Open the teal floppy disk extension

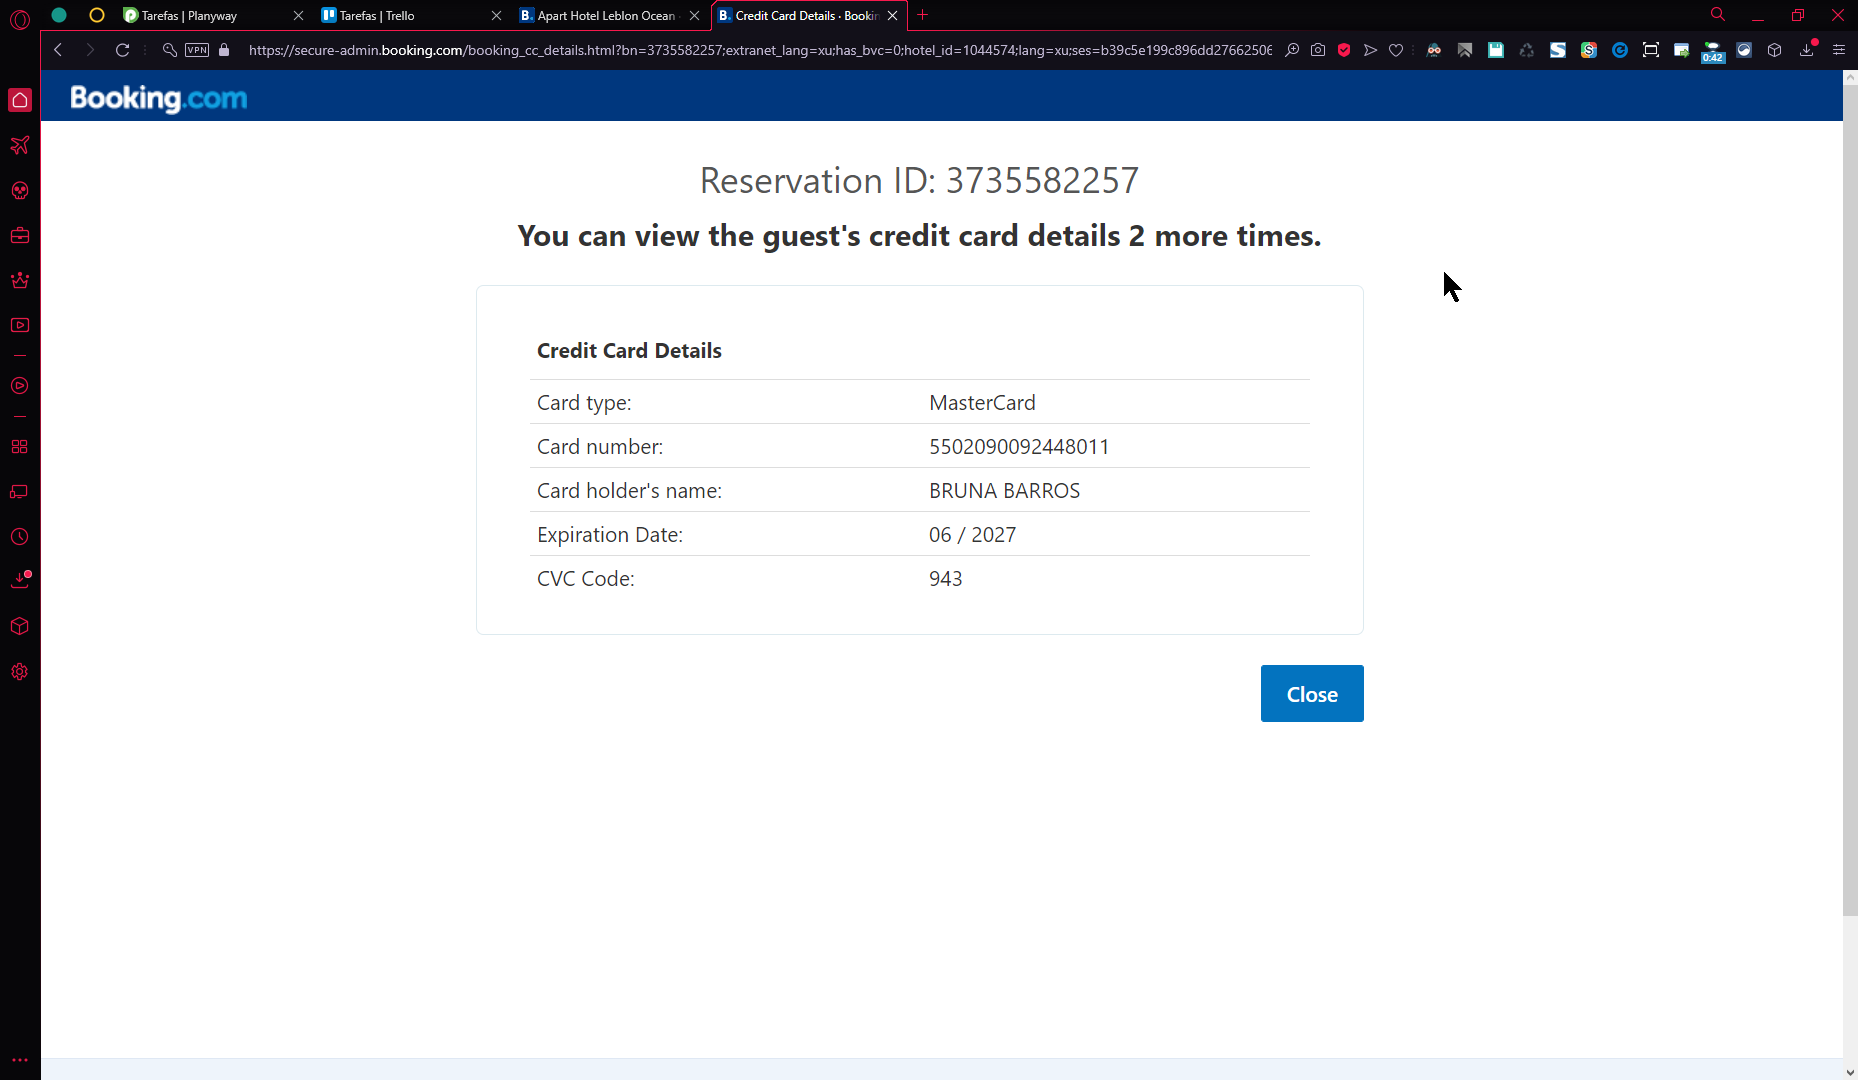tap(1496, 50)
